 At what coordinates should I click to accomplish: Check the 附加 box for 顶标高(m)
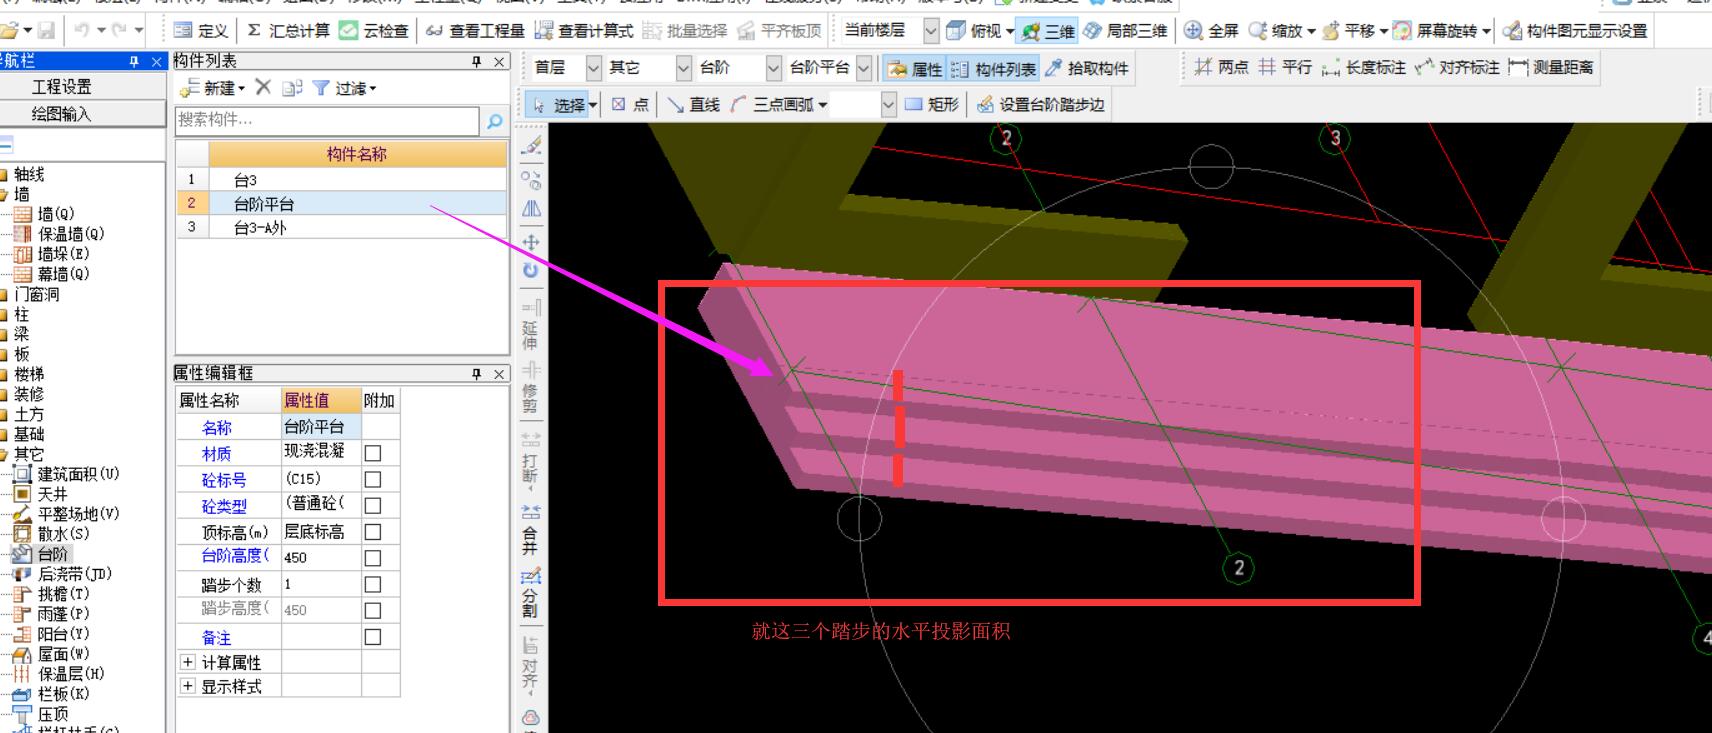point(373,531)
